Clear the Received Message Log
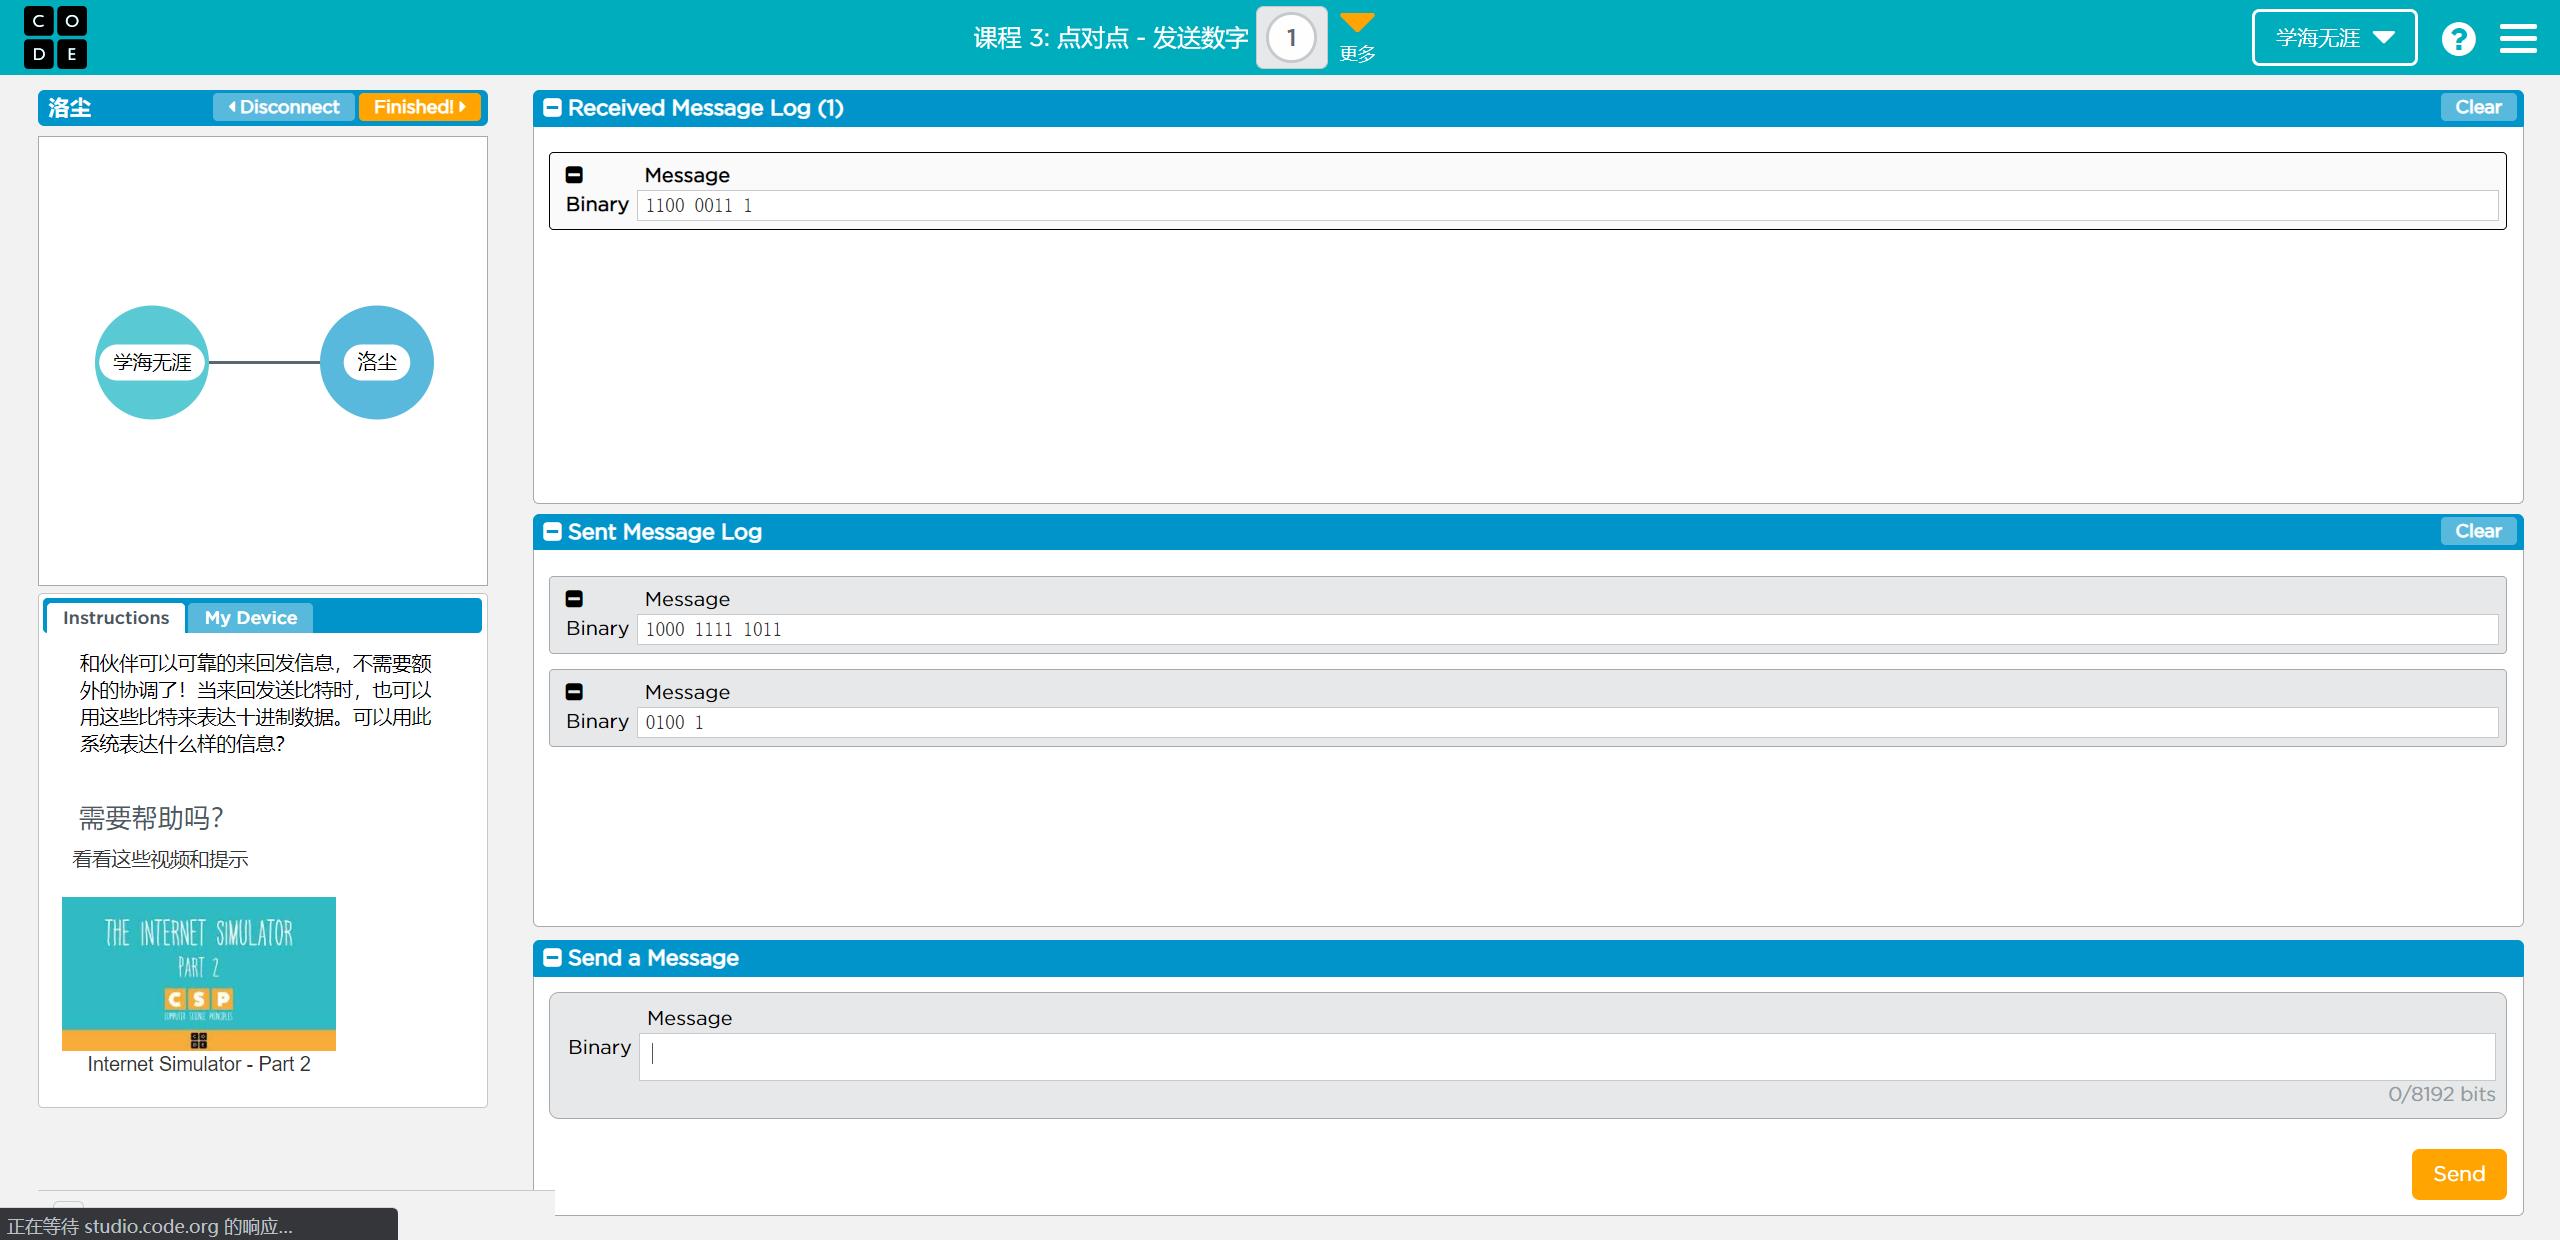Viewport: 2560px width, 1240px height. [2477, 108]
